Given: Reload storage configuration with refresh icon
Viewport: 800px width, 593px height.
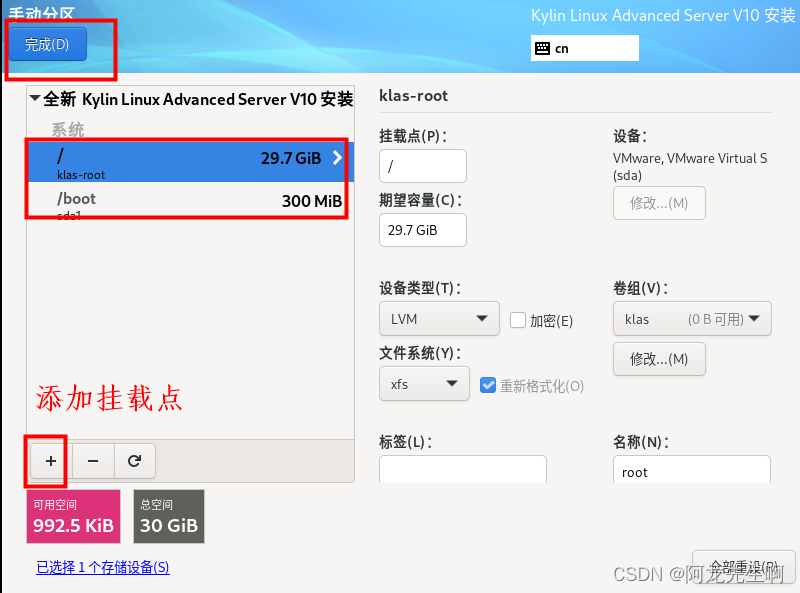Looking at the screenshot, I should coord(134,461).
